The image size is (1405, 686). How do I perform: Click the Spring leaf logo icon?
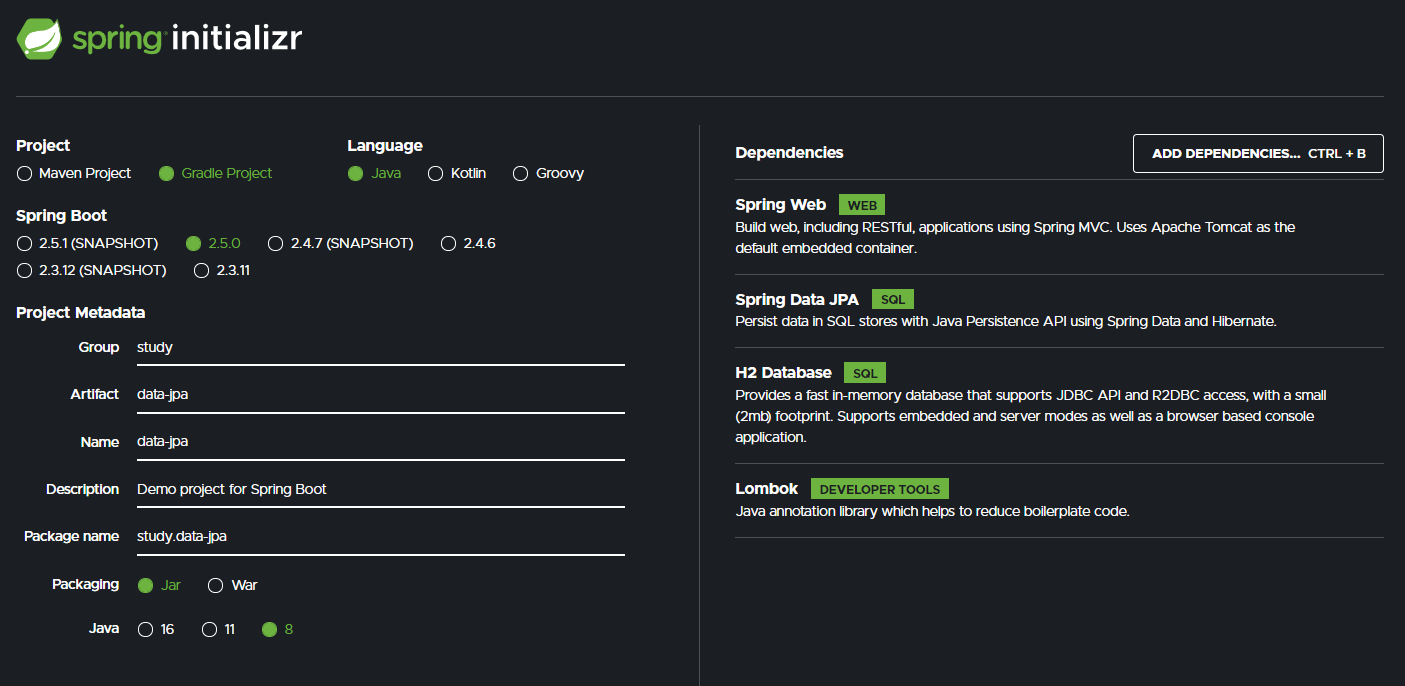(x=40, y=38)
